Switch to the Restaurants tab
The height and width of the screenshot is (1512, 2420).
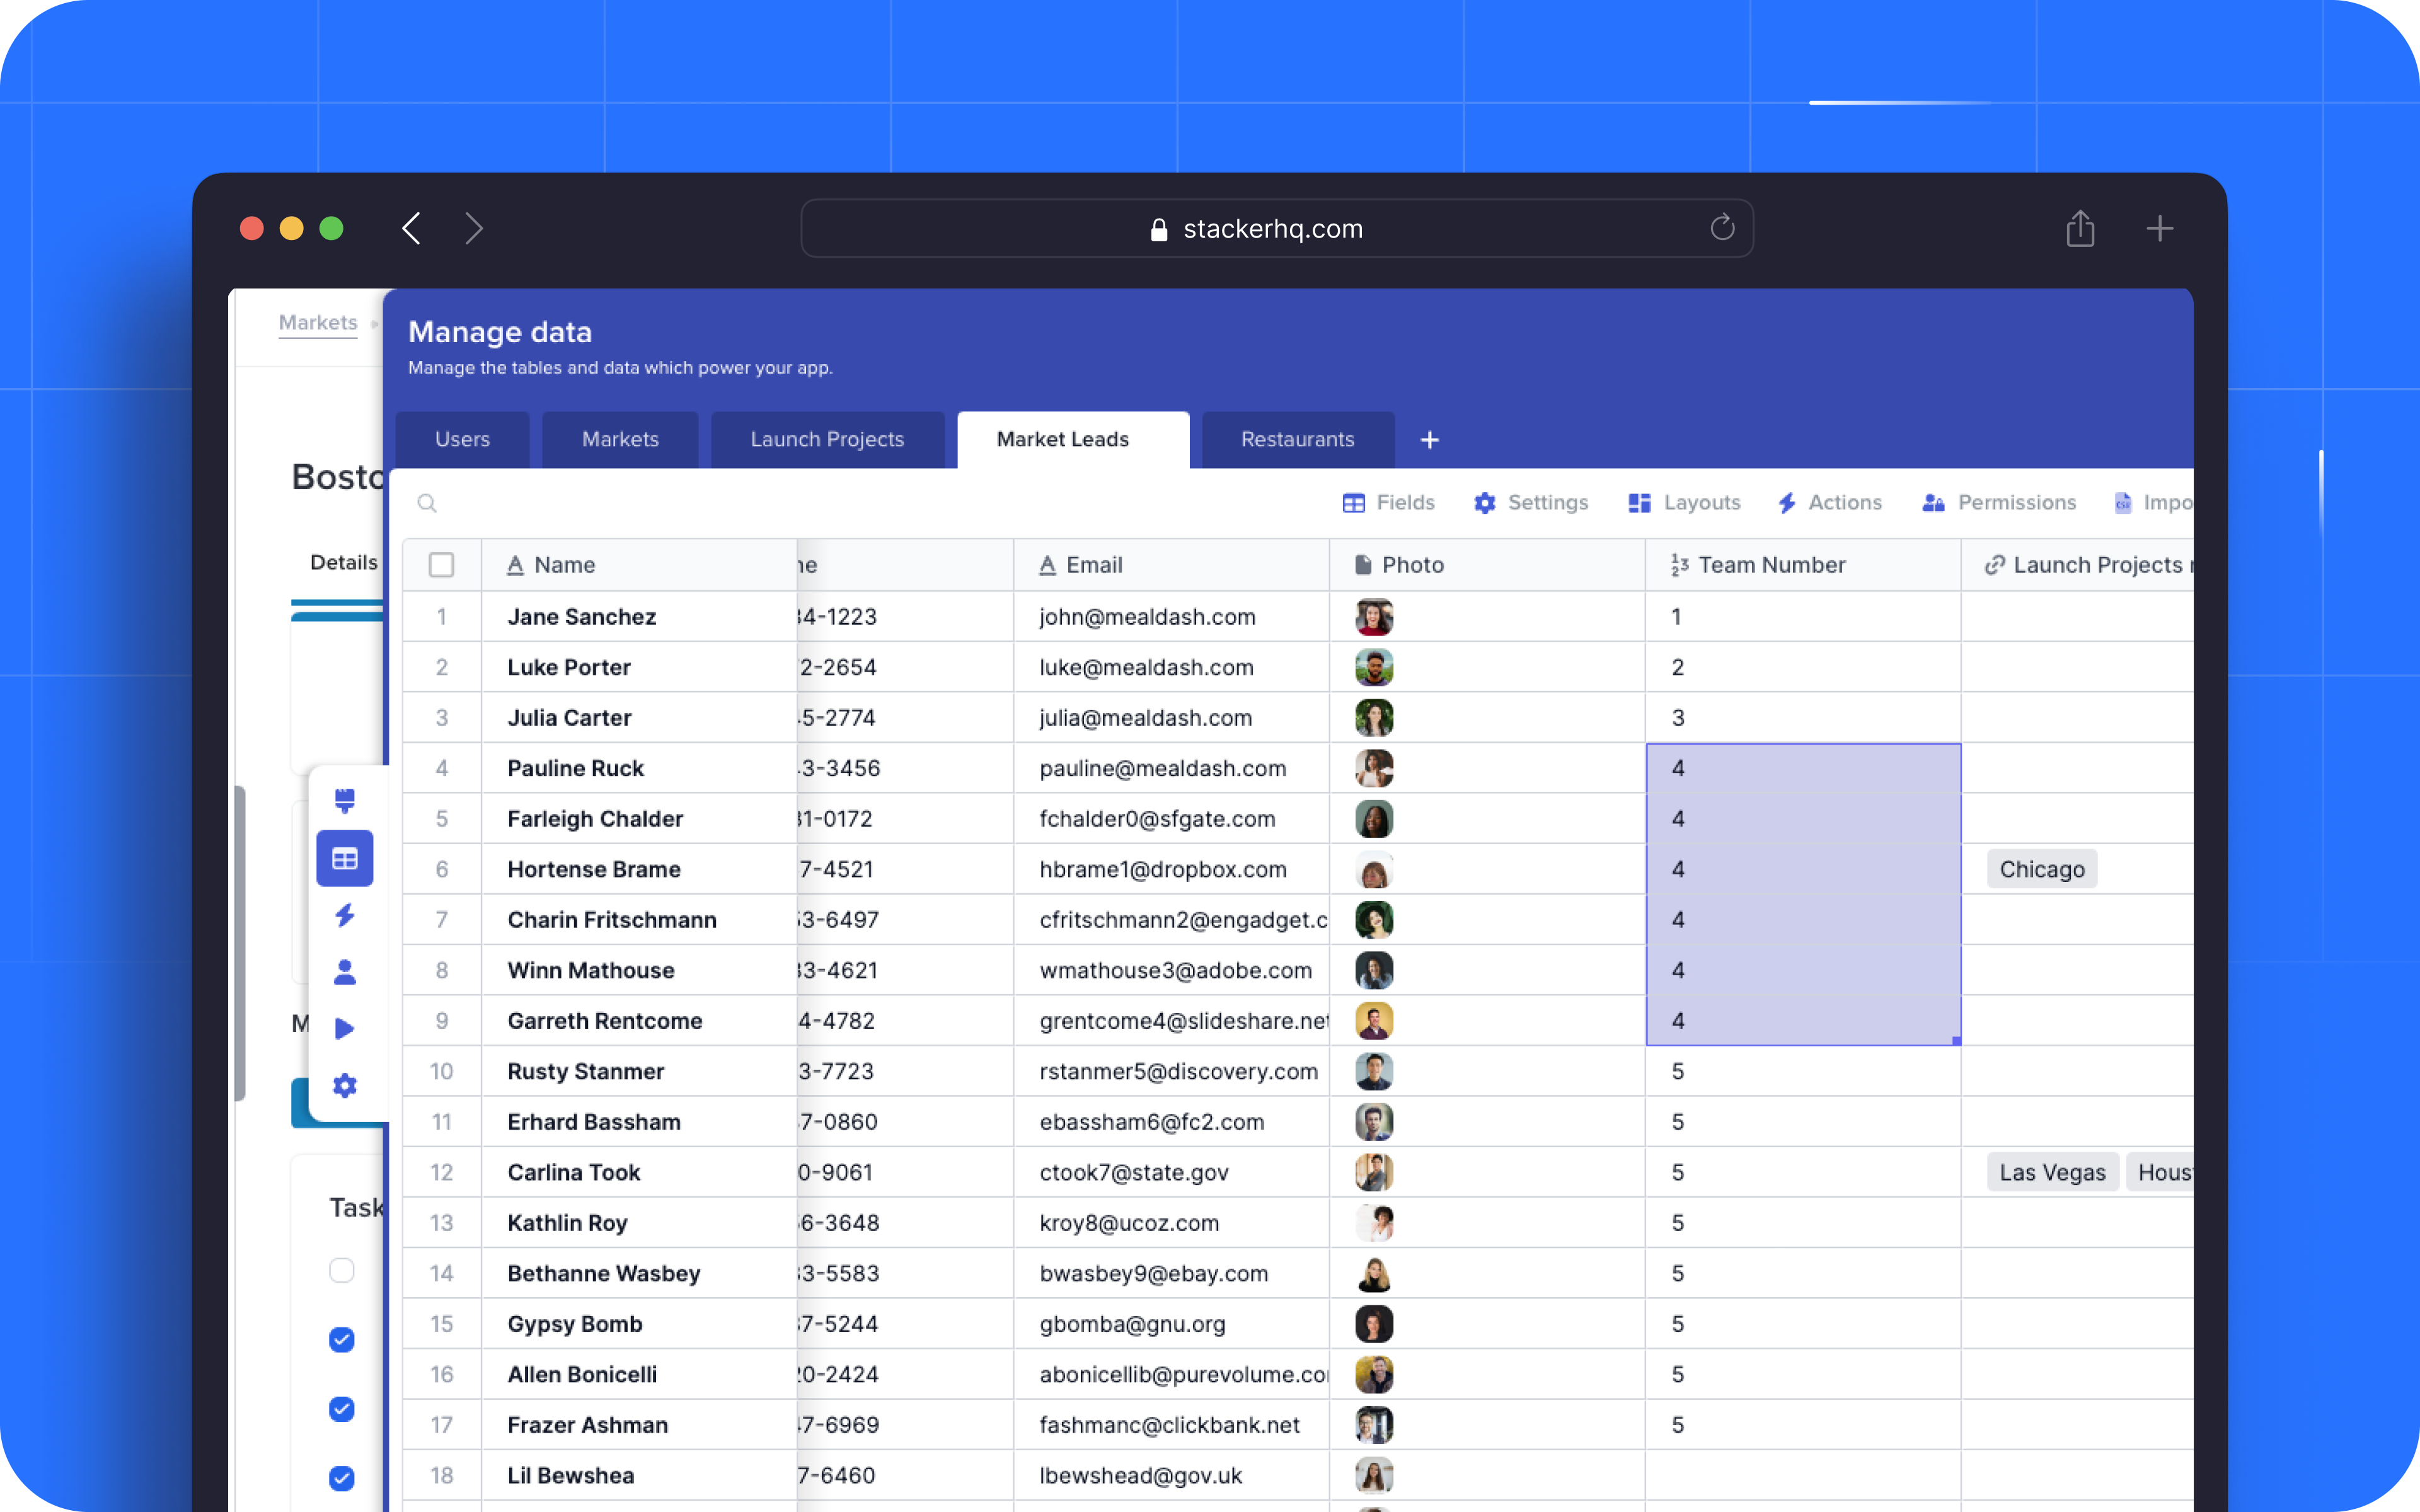coord(1298,440)
